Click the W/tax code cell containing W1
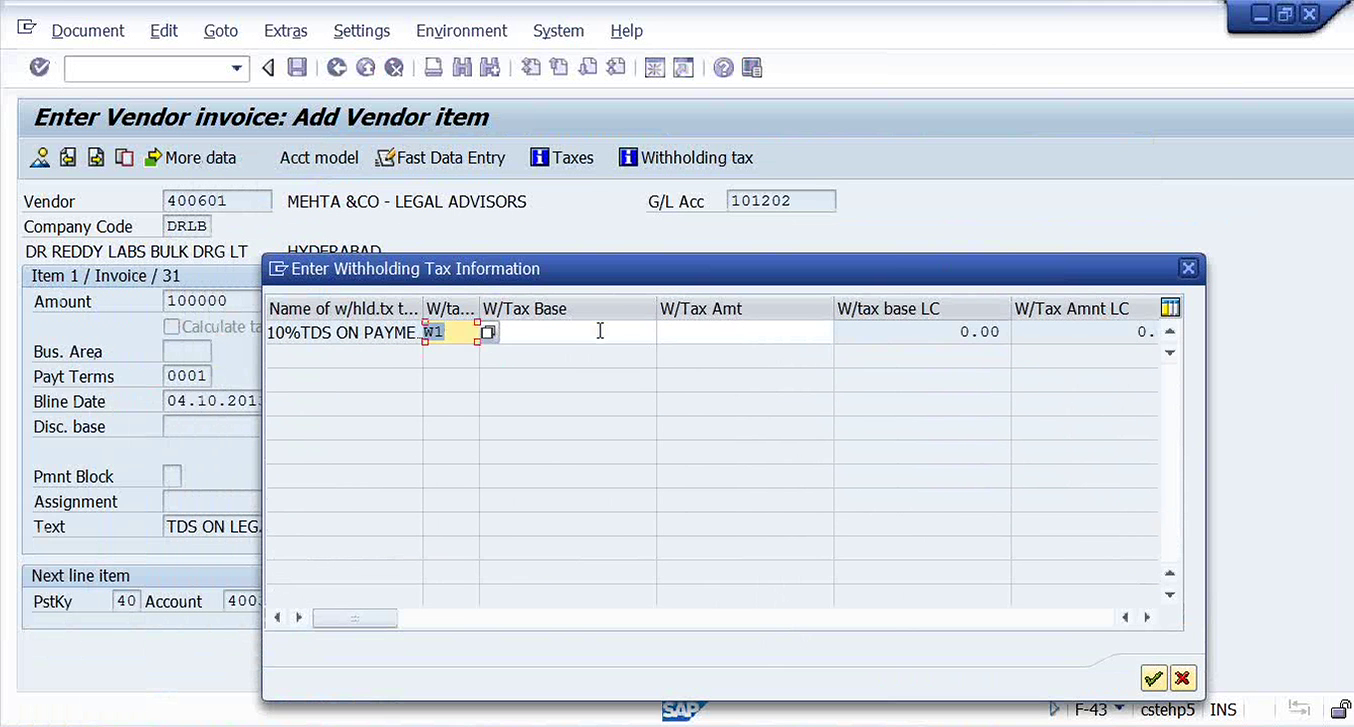1354x727 pixels. (x=450, y=332)
